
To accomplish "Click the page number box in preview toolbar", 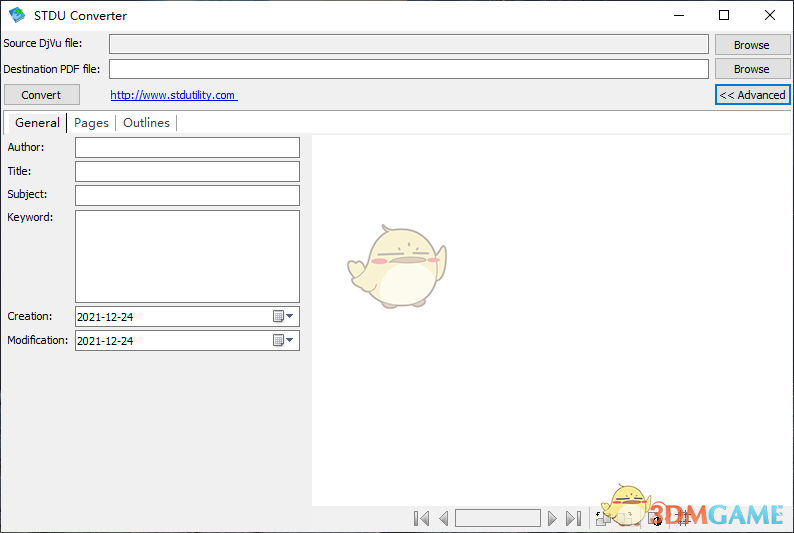I will pos(498,518).
